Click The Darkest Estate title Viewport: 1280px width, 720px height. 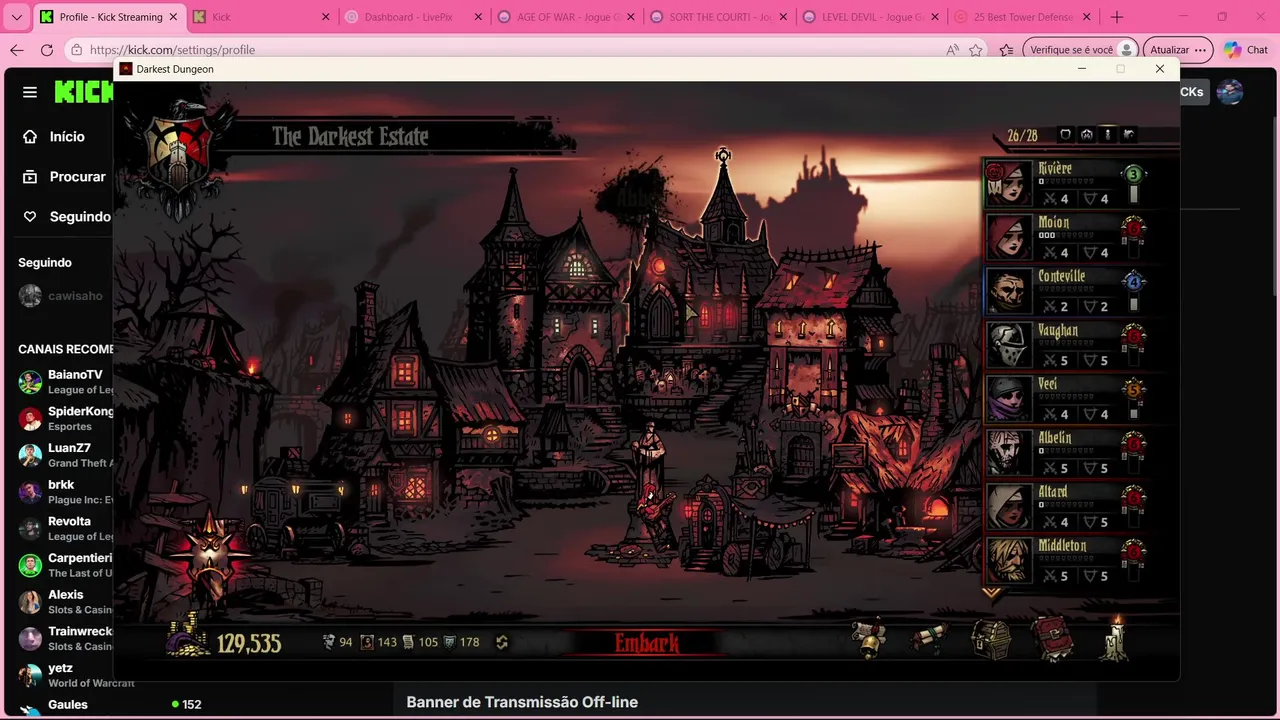pos(350,136)
